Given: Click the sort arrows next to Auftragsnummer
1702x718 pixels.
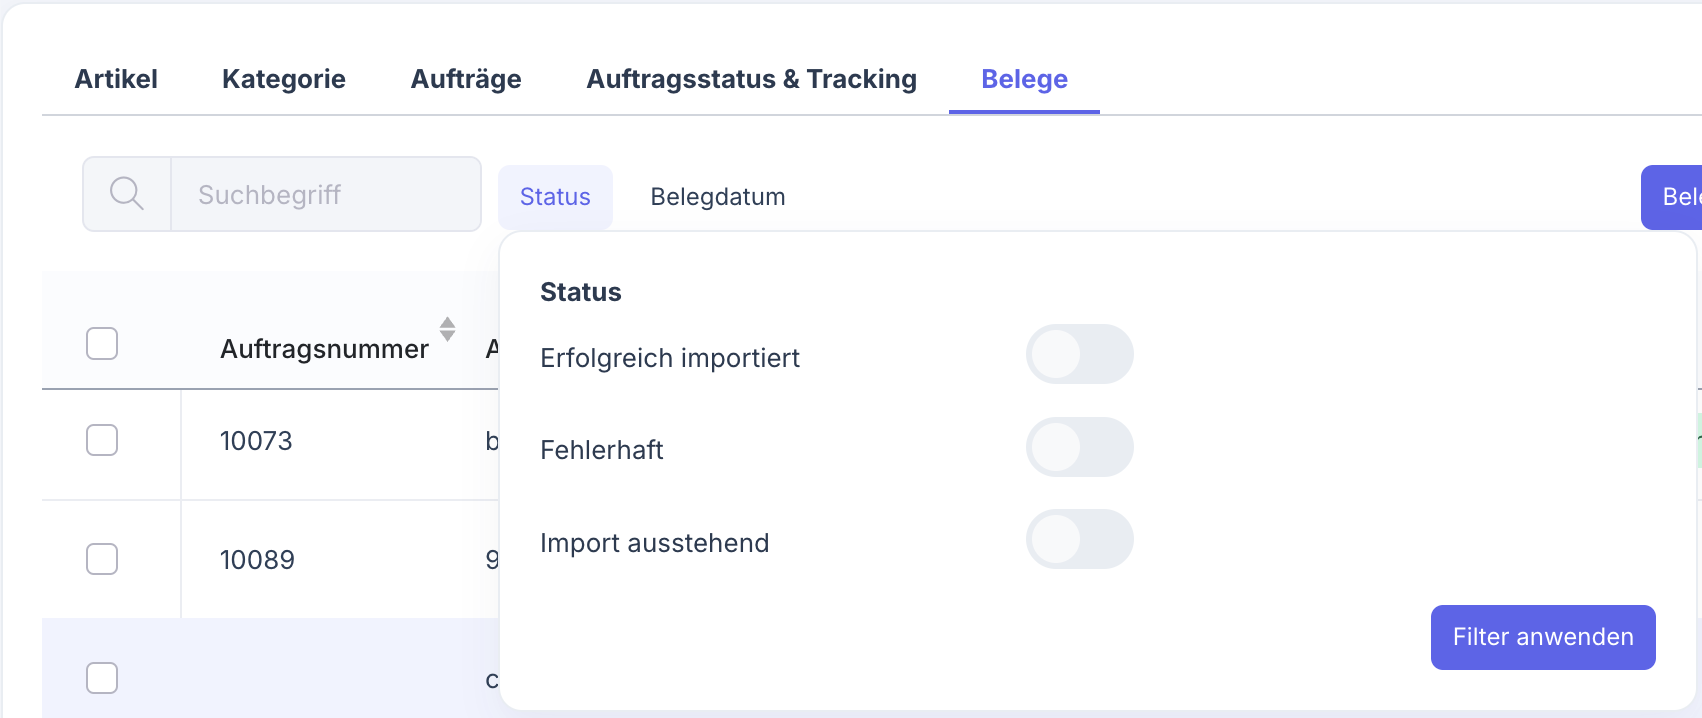Looking at the screenshot, I should (x=447, y=330).
